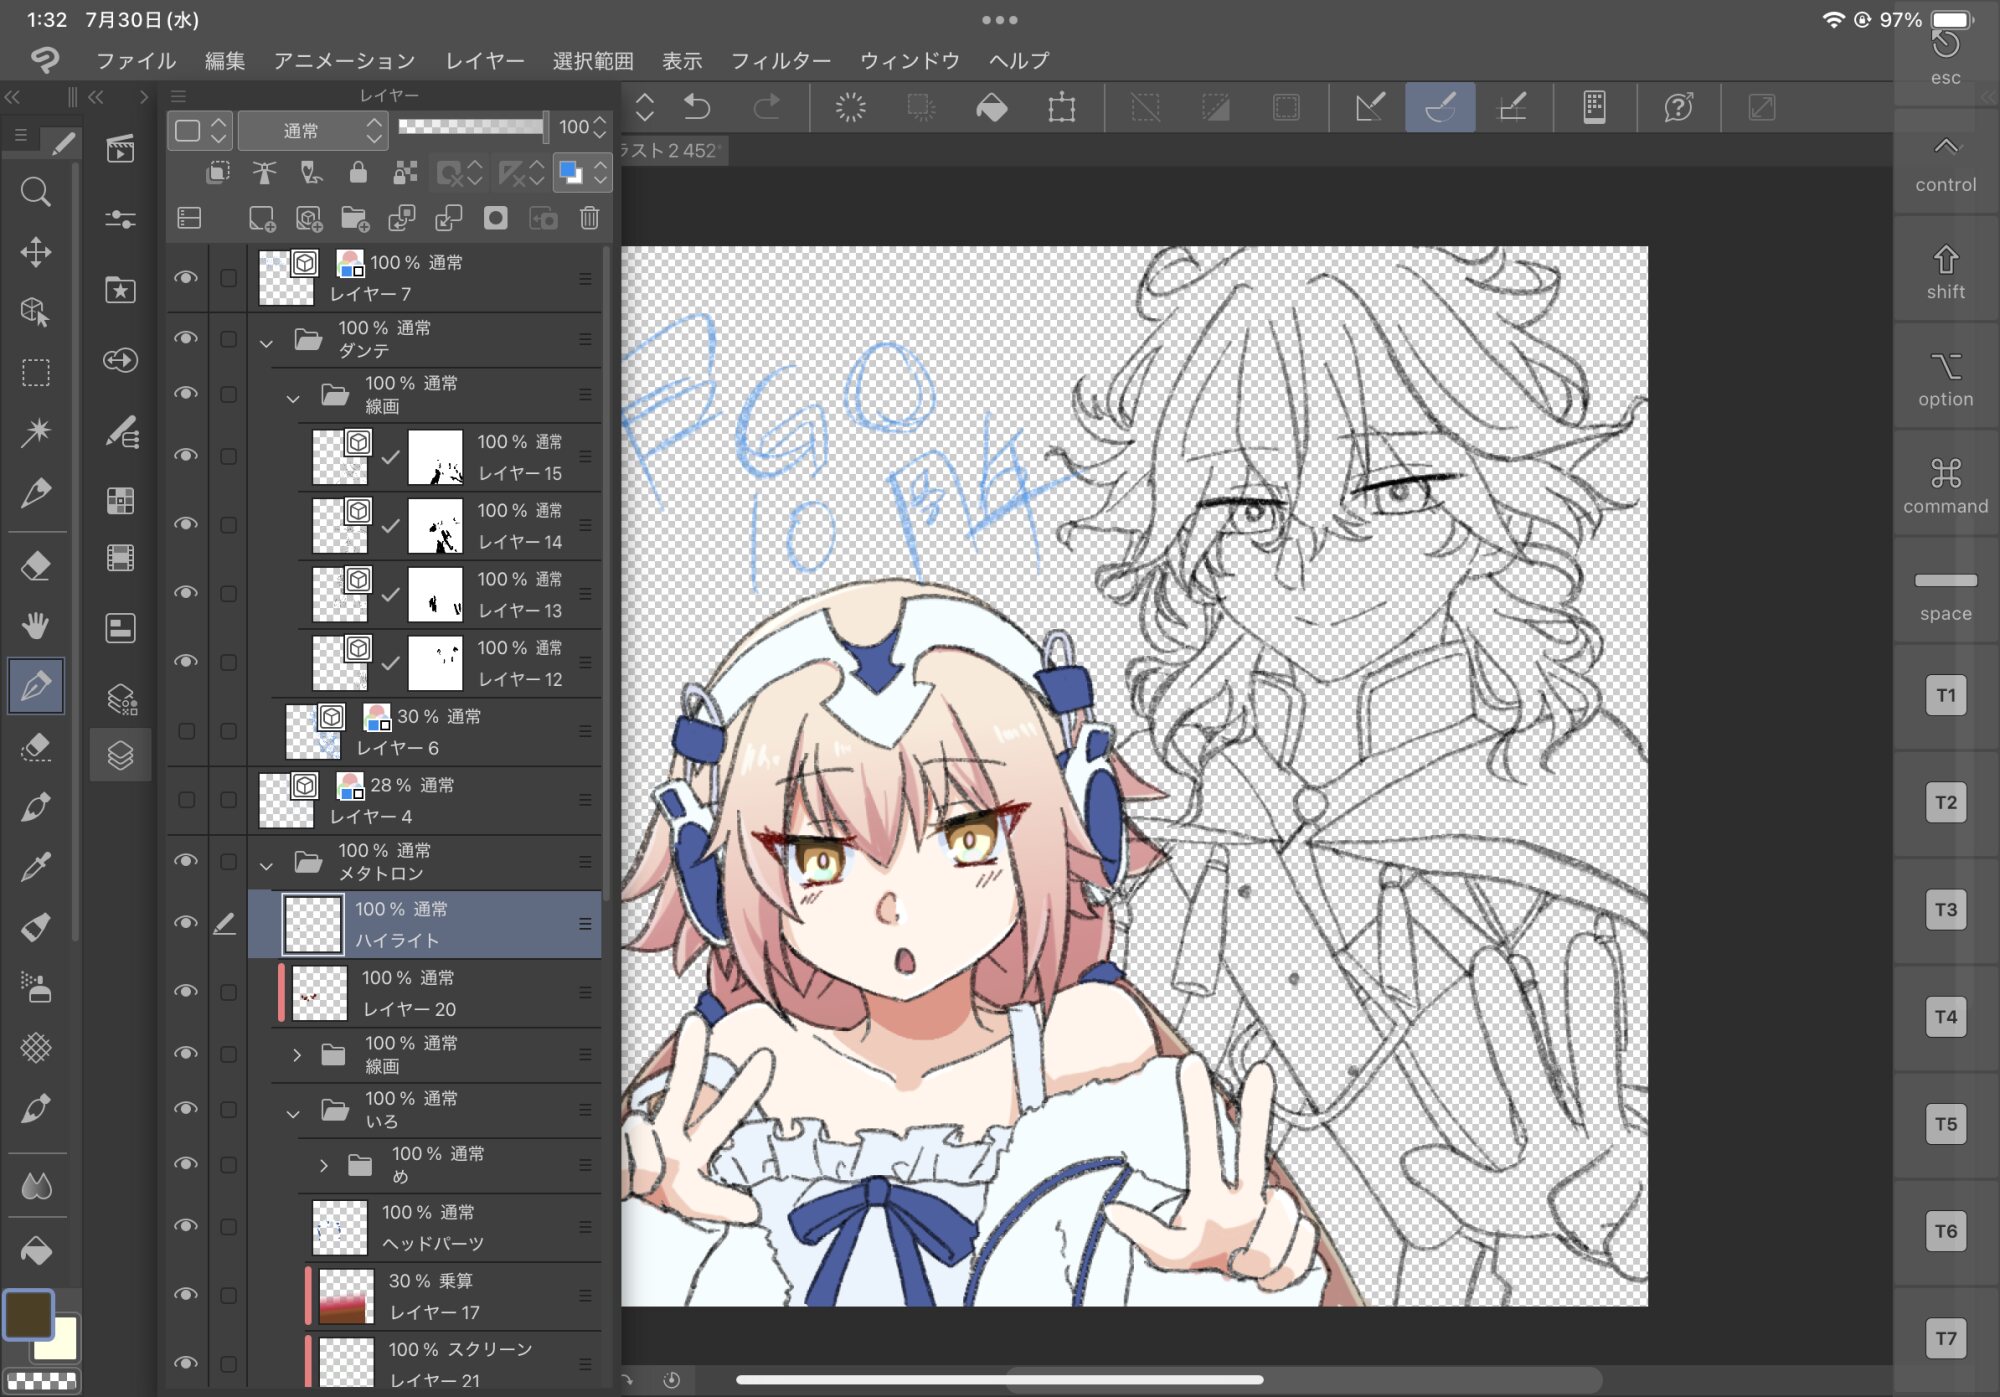Click the Undo arrow in command bar
This screenshot has width=2000, height=1397.
tap(697, 107)
